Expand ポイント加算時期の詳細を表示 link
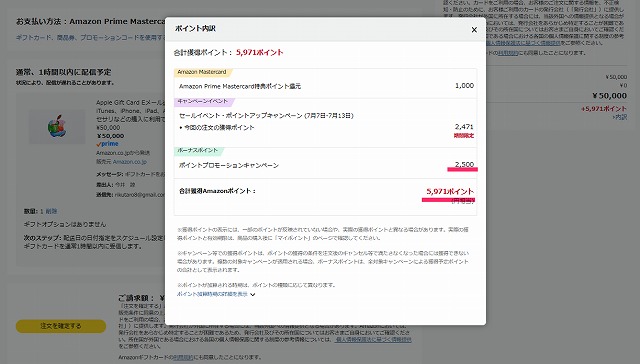This screenshot has width=640, height=364. pyautogui.click(x=212, y=294)
